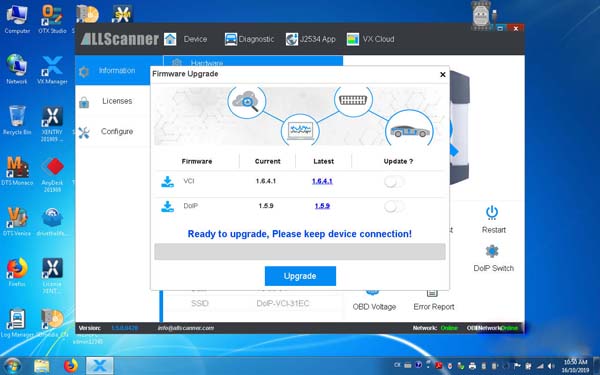Click the Windows Start button
The image size is (600, 375).
click(x=12, y=366)
